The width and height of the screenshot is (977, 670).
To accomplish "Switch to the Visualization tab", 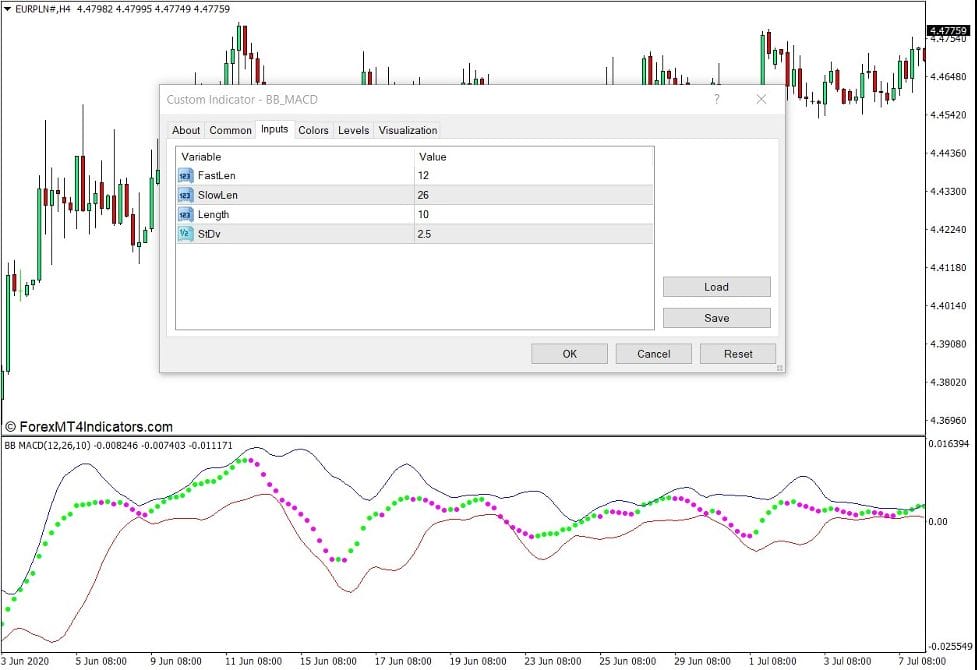I will click(407, 130).
